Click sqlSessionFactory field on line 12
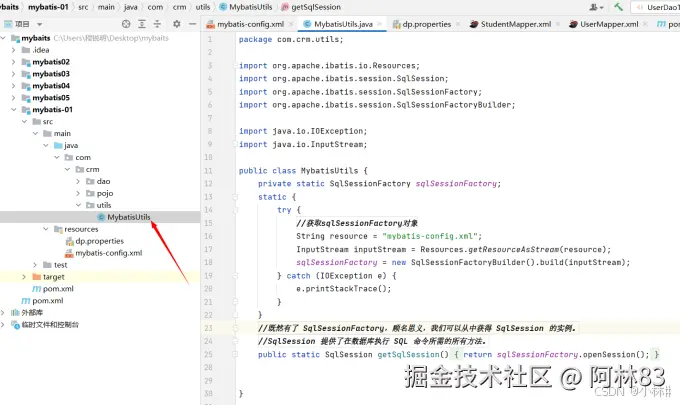Viewport: 680px width, 405px height. point(456,184)
